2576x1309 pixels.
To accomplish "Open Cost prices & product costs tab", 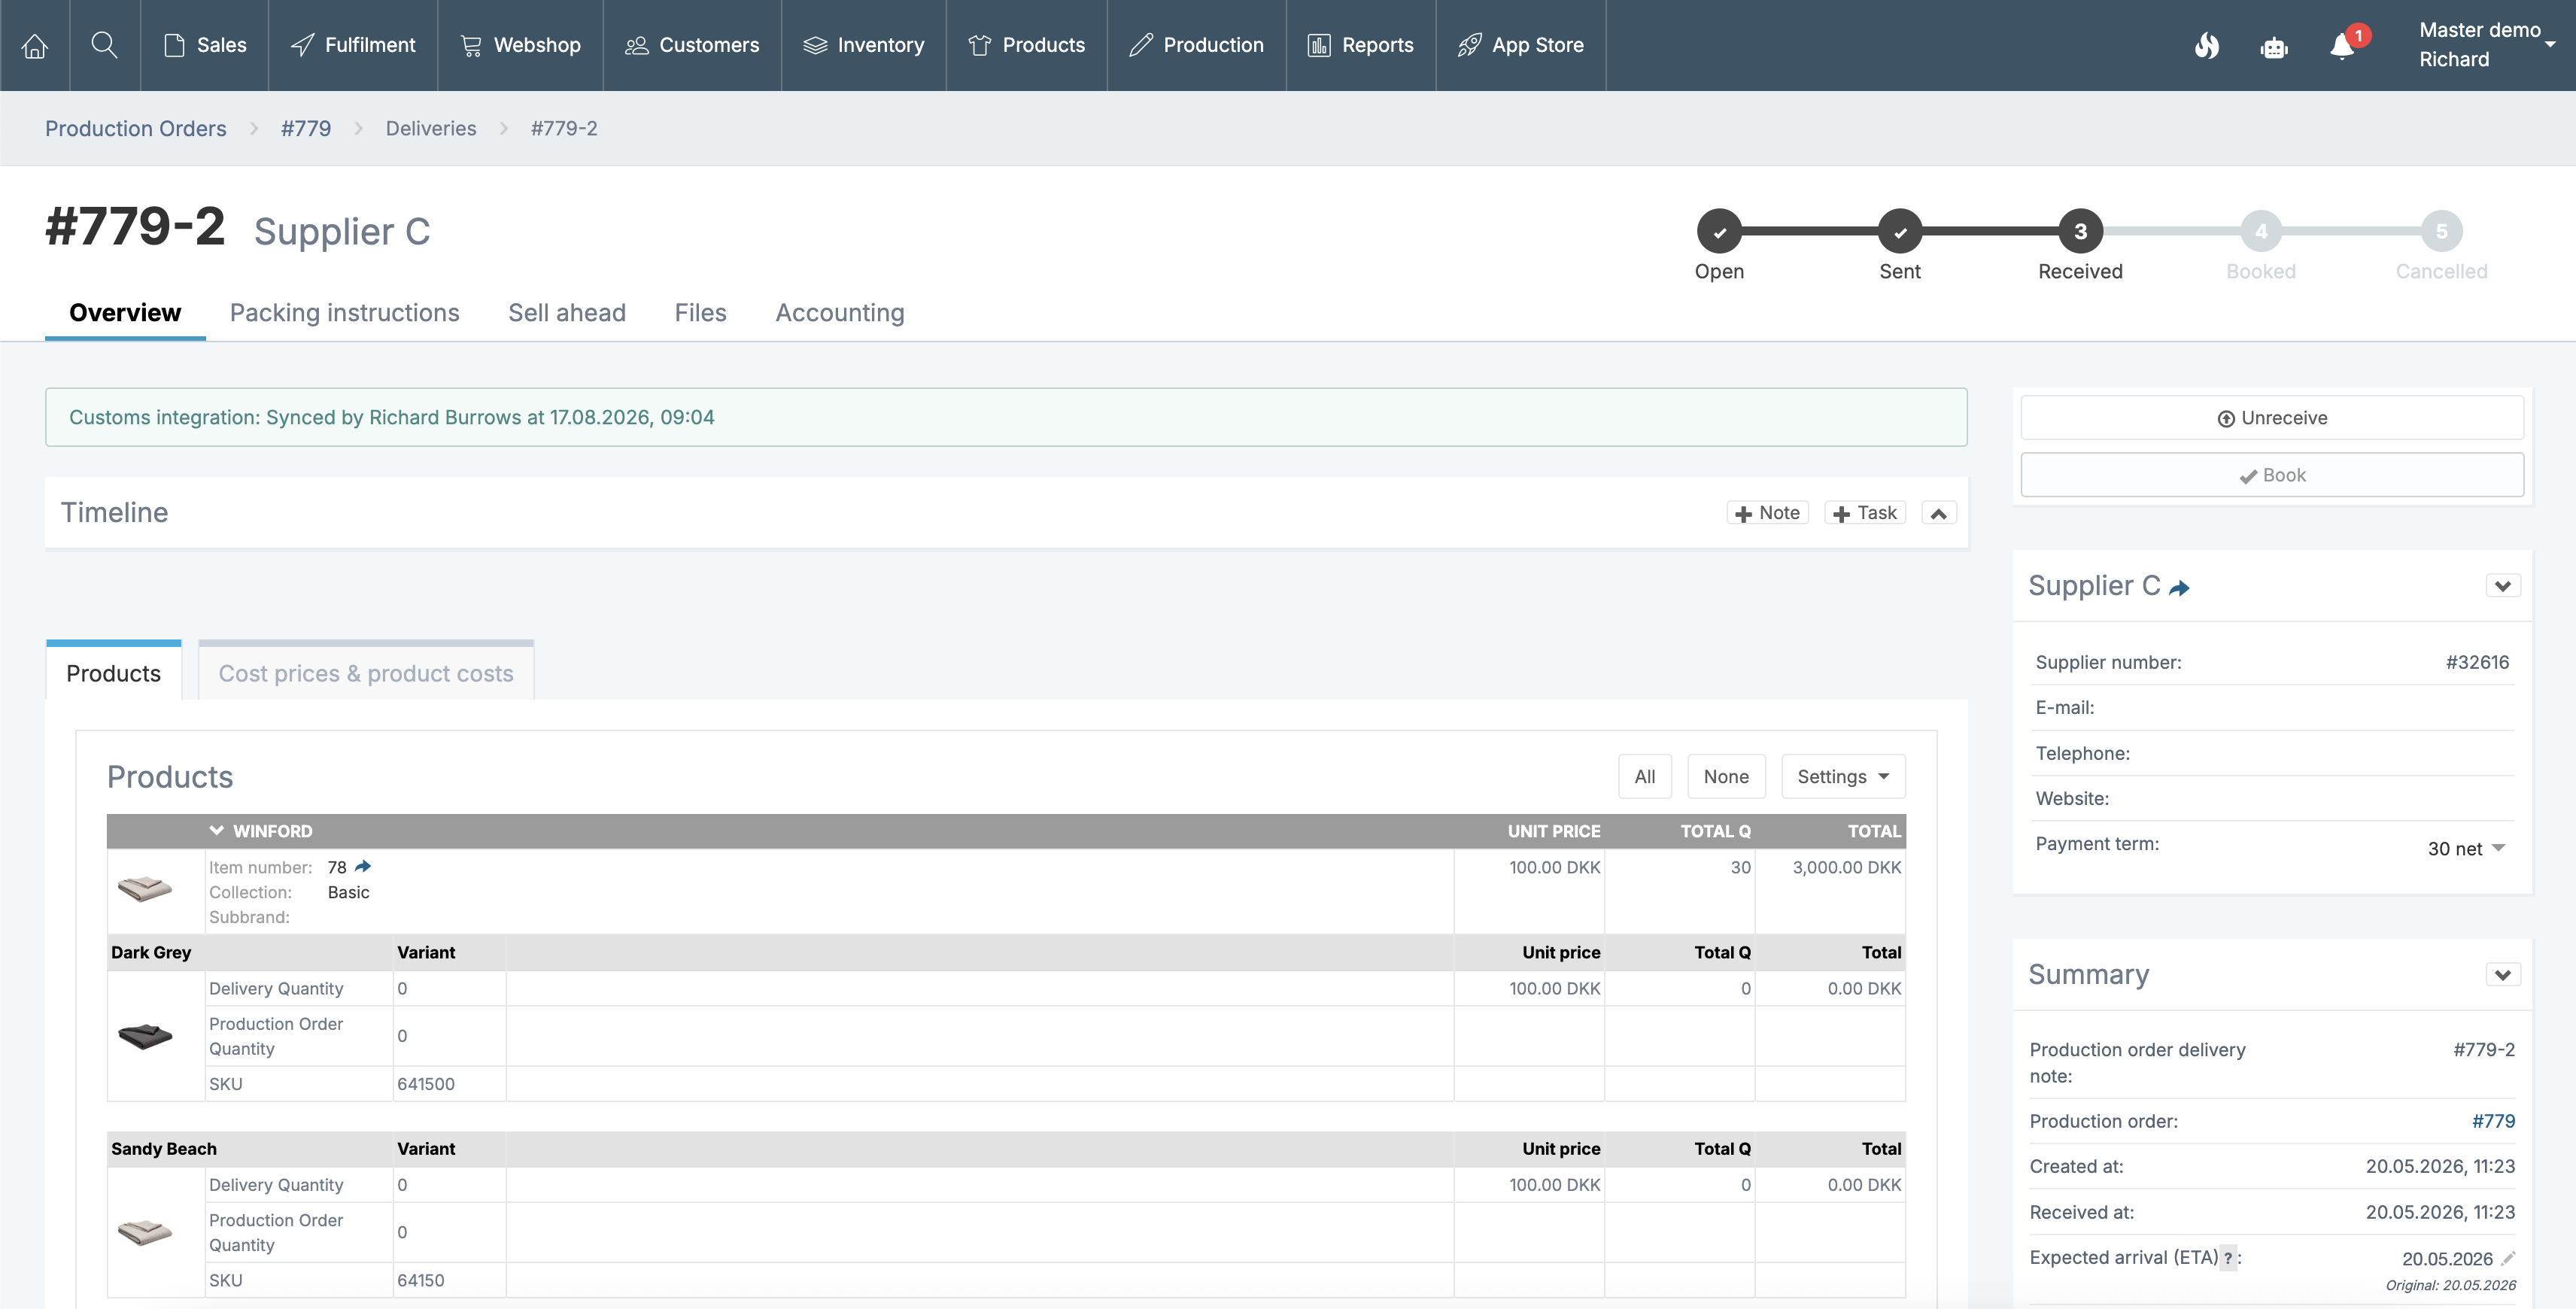I will pyautogui.click(x=366, y=672).
